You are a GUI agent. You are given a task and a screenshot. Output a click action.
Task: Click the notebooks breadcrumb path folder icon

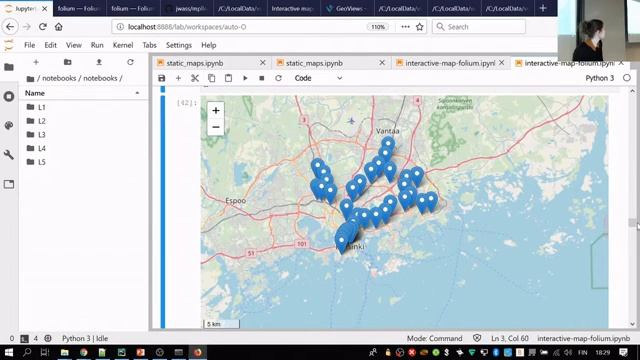tap(30, 78)
